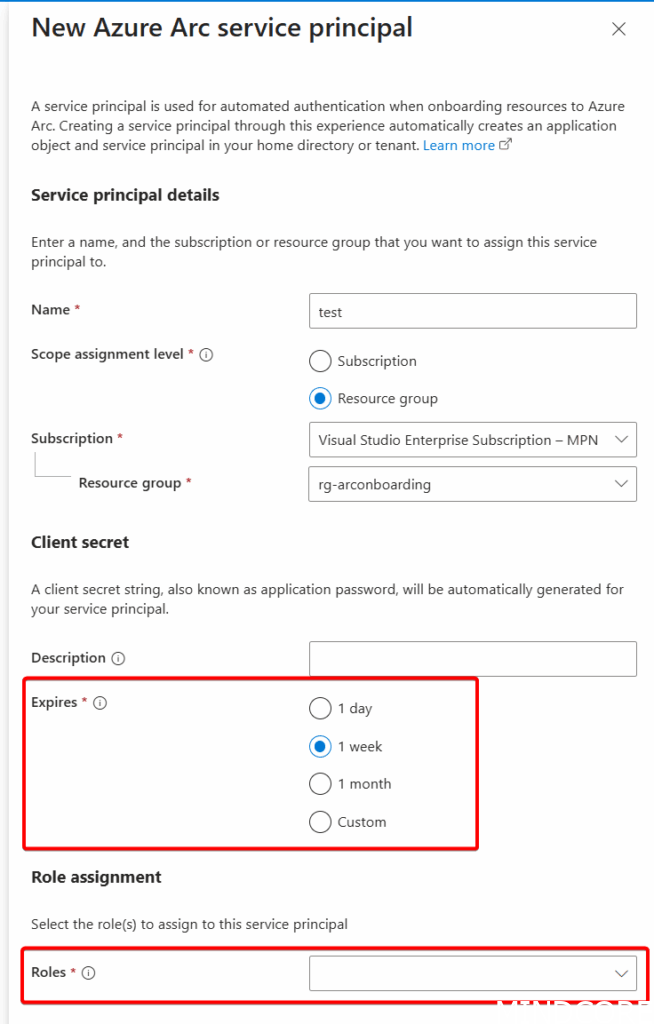The width and height of the screenshot is (654, 1024).
Task: Click the Subscription dropdown chevron
Action: pos(622,440)
